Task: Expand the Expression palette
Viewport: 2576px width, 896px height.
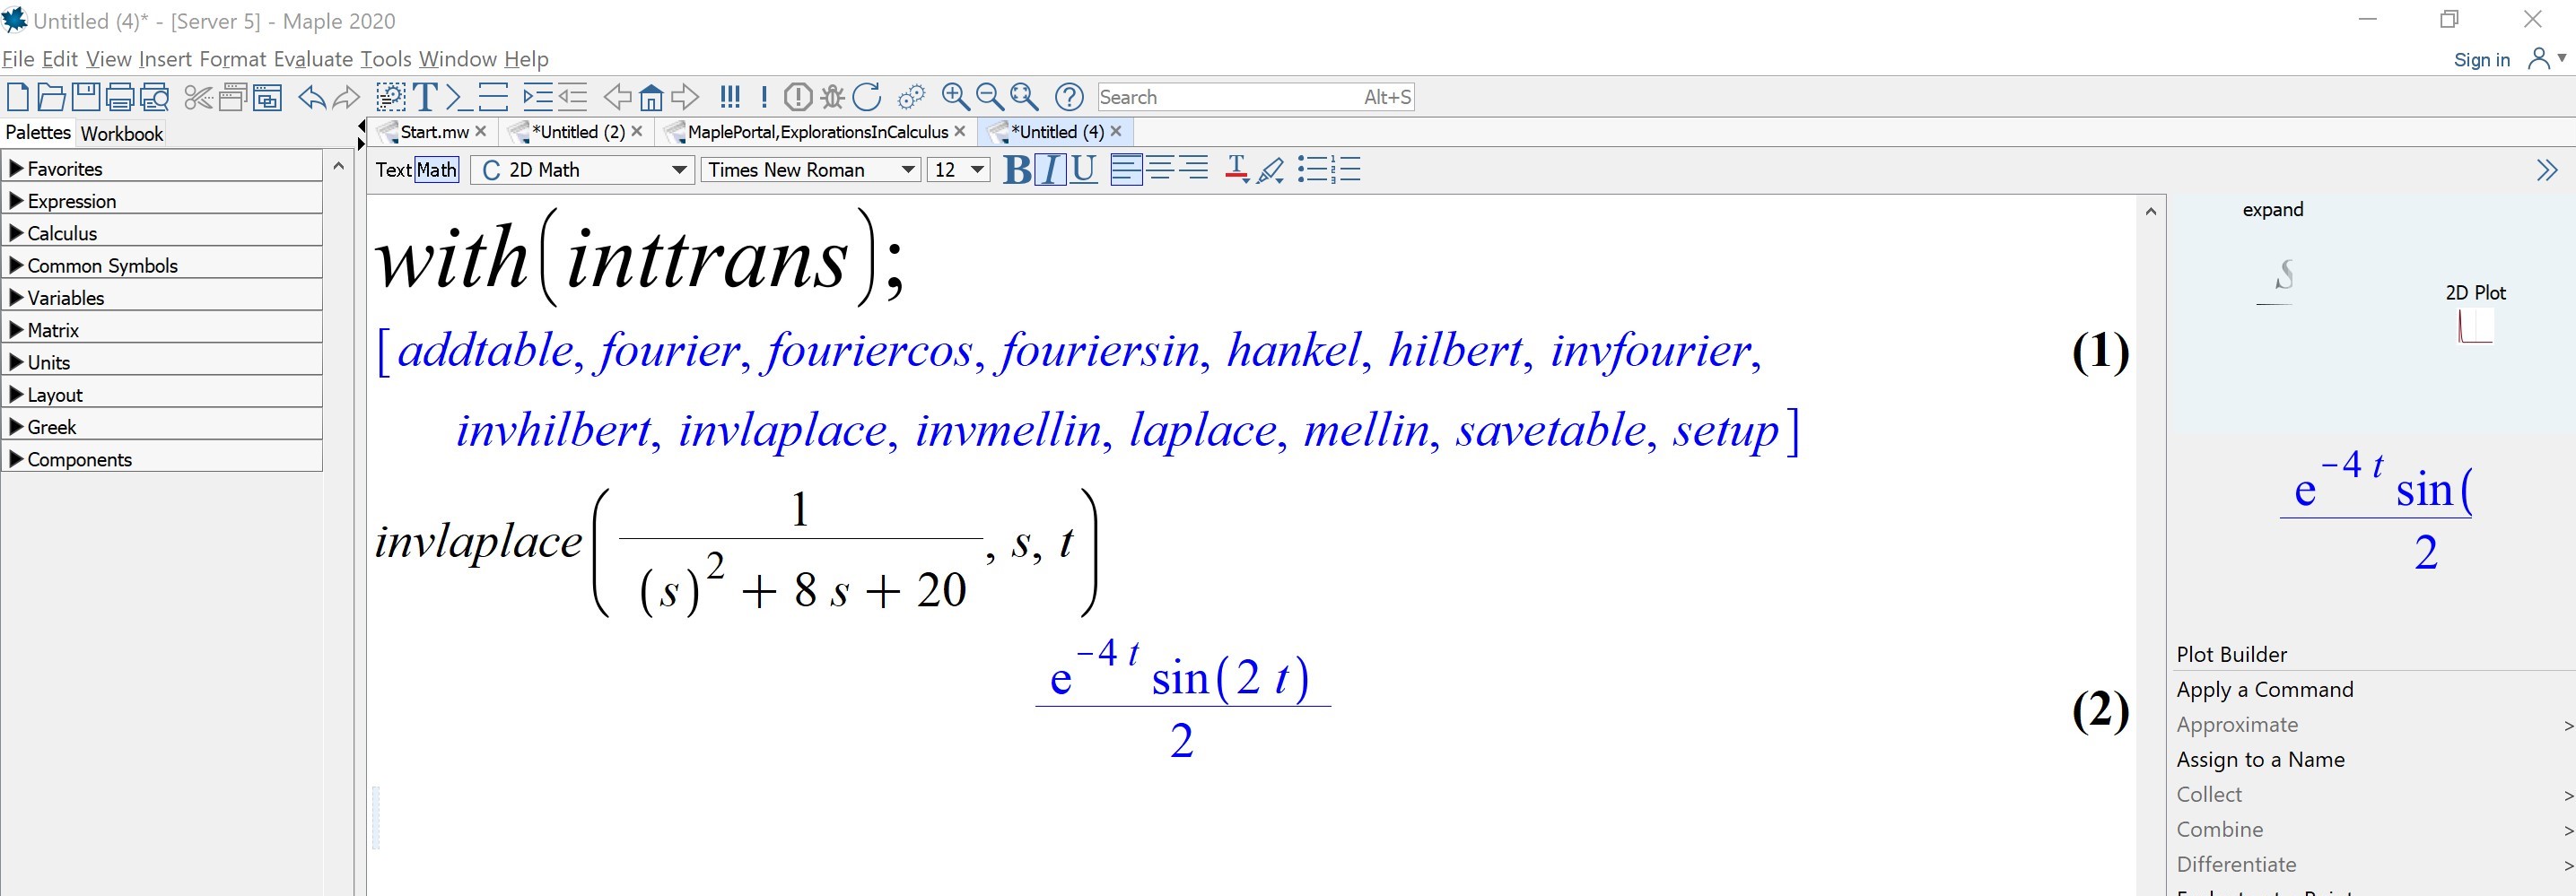Action: pyautogui.click(x=162, y=200)
